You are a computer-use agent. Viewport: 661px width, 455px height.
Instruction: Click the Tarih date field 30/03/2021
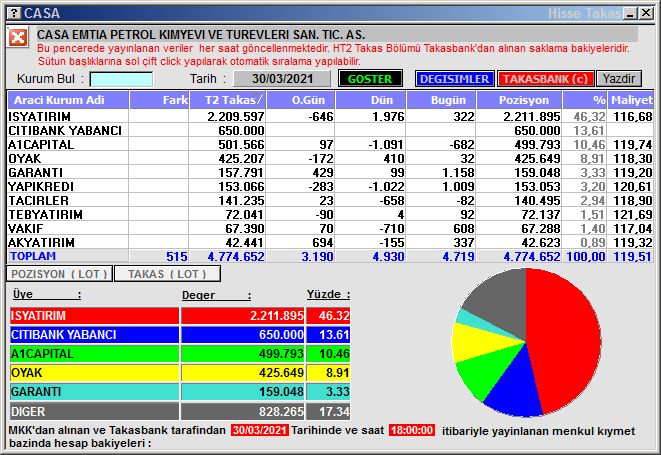(x=282, y=79)
